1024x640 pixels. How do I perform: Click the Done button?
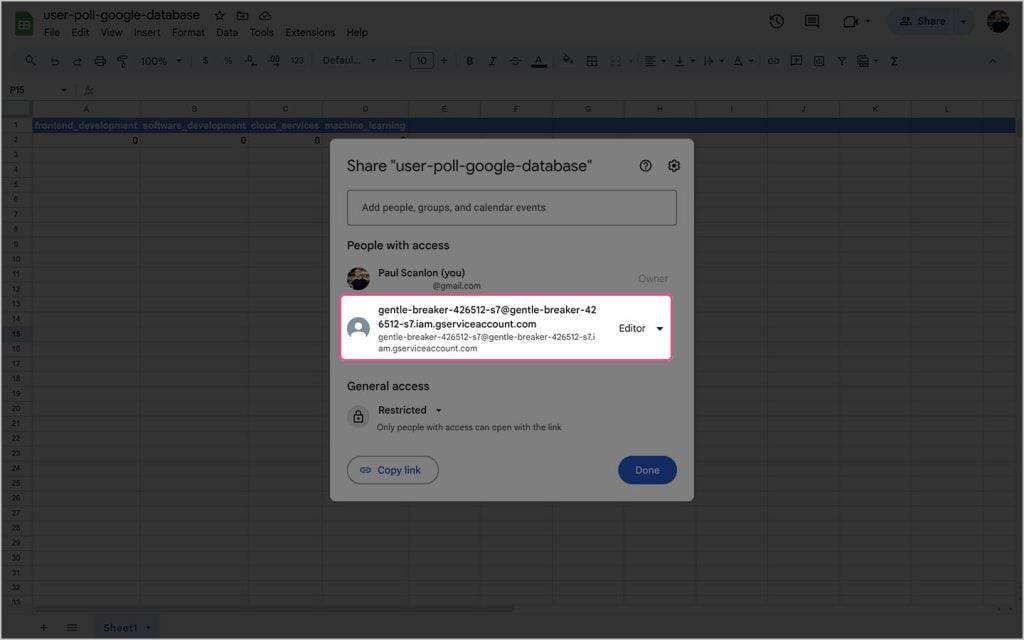[647, 470]
